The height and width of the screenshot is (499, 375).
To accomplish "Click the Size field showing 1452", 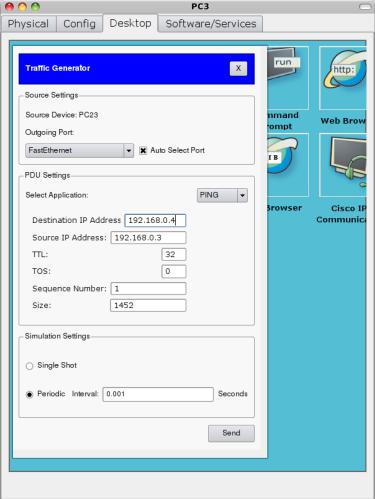I will click(148, 305).
